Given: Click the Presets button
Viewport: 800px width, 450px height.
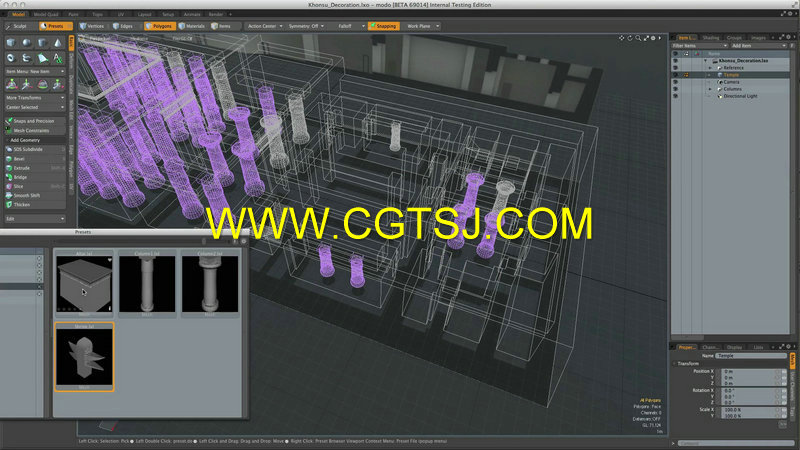Looking at the screenshot, I should tap(56, 26).
